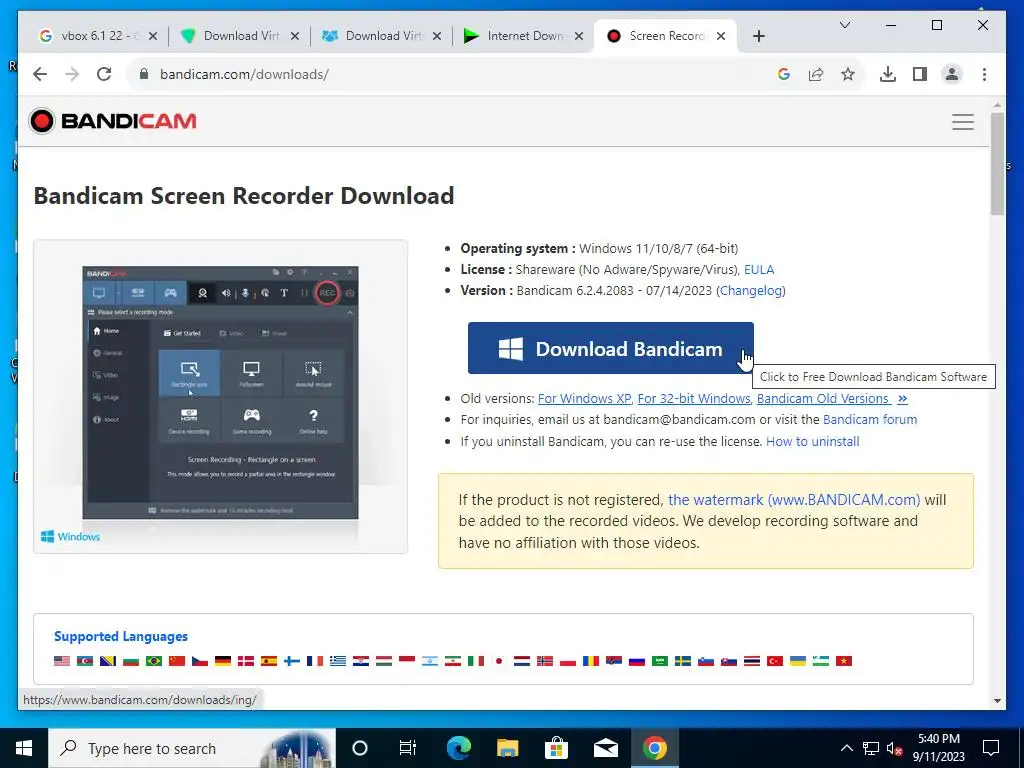1024x768 pixels.
Task: Select the China flag
Action: click(177, 661)
